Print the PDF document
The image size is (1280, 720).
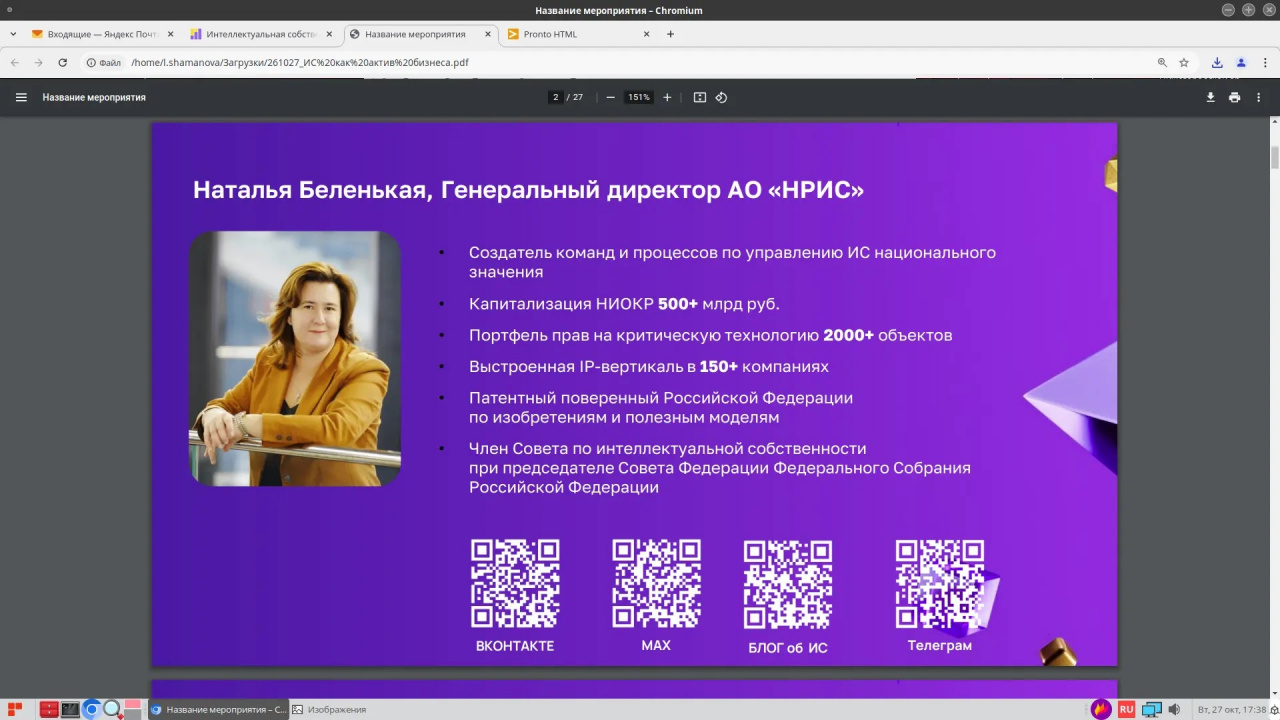(1234, 97)
